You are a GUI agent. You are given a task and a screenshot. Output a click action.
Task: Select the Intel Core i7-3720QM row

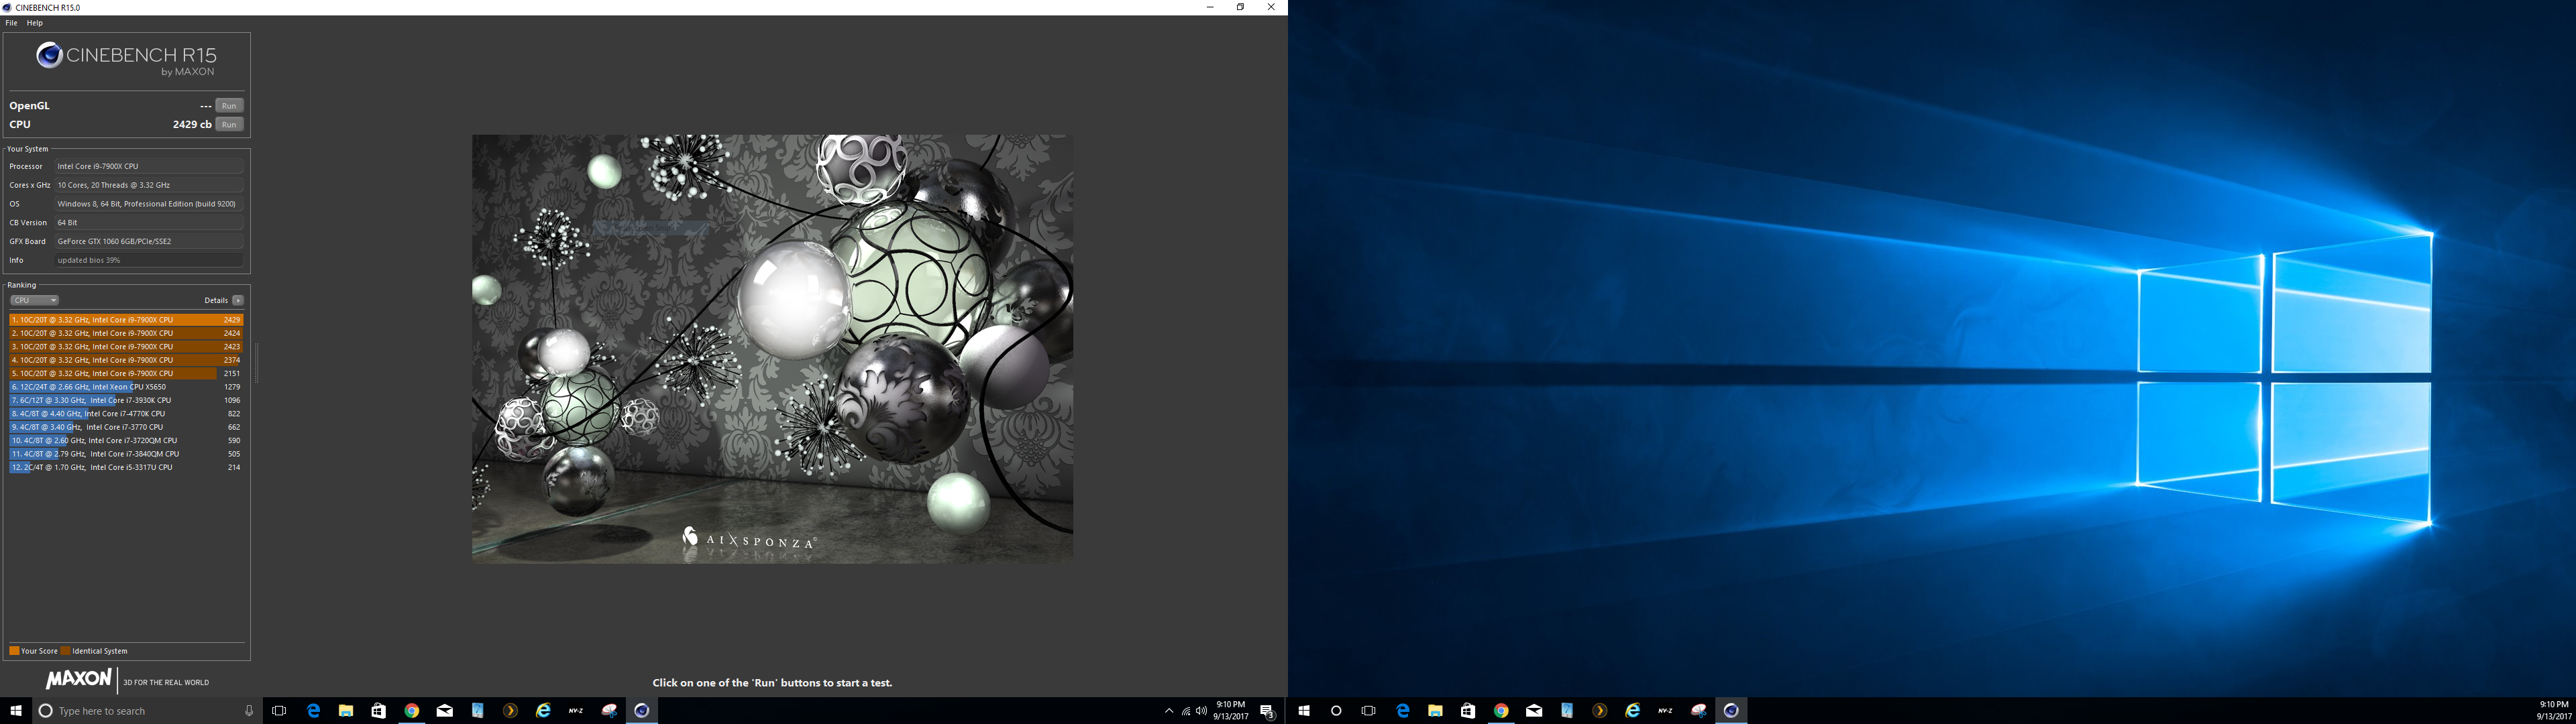click(126, 440)
